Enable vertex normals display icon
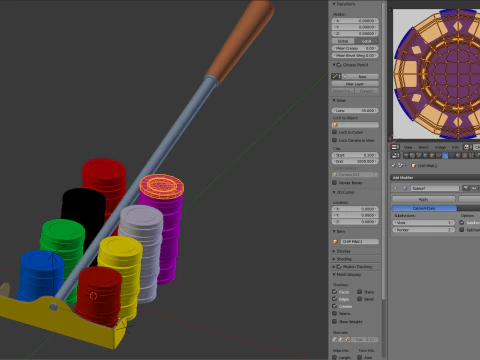This screenshot has width=480, height=360. 335,340
